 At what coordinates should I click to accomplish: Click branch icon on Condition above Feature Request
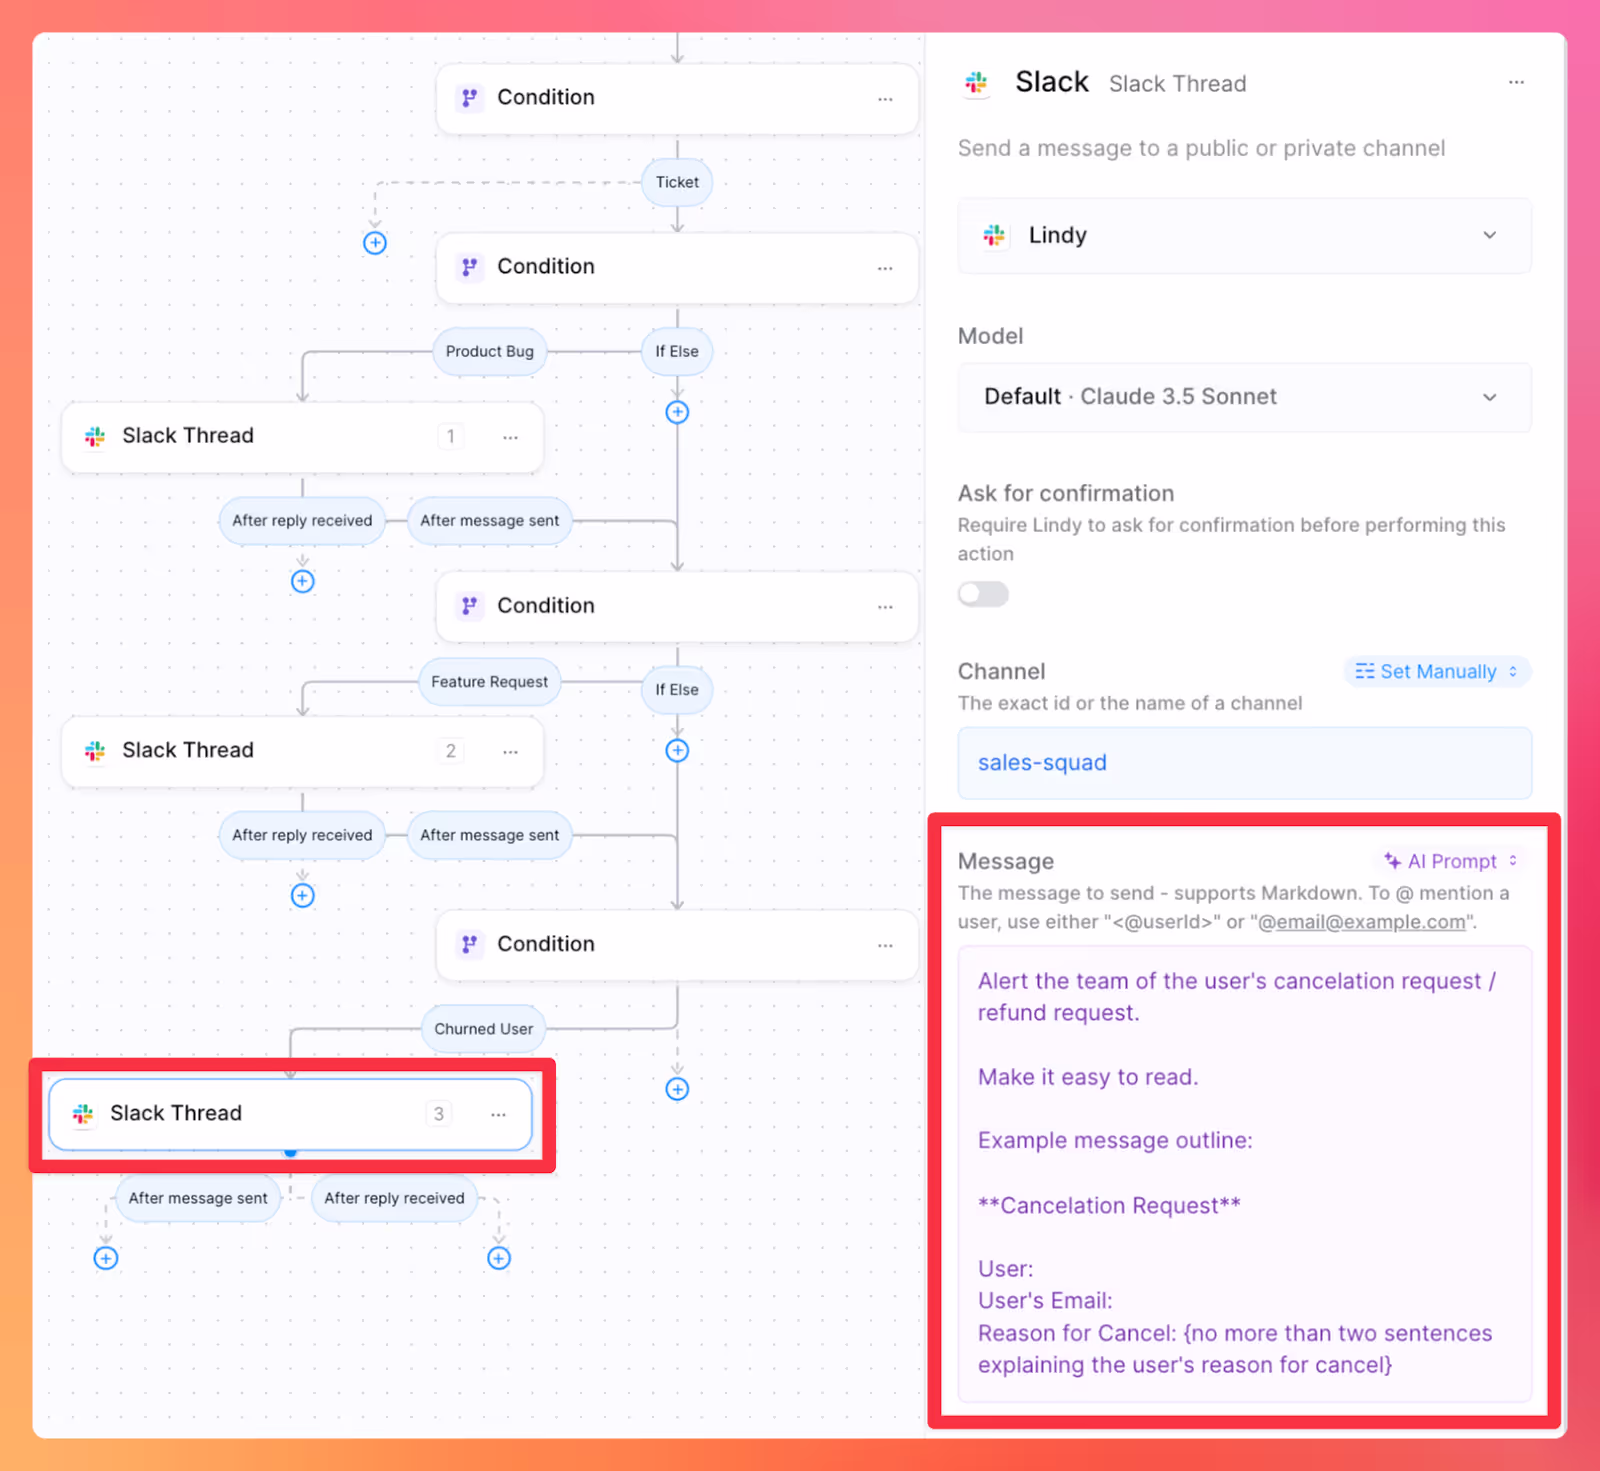click(469, 605)
